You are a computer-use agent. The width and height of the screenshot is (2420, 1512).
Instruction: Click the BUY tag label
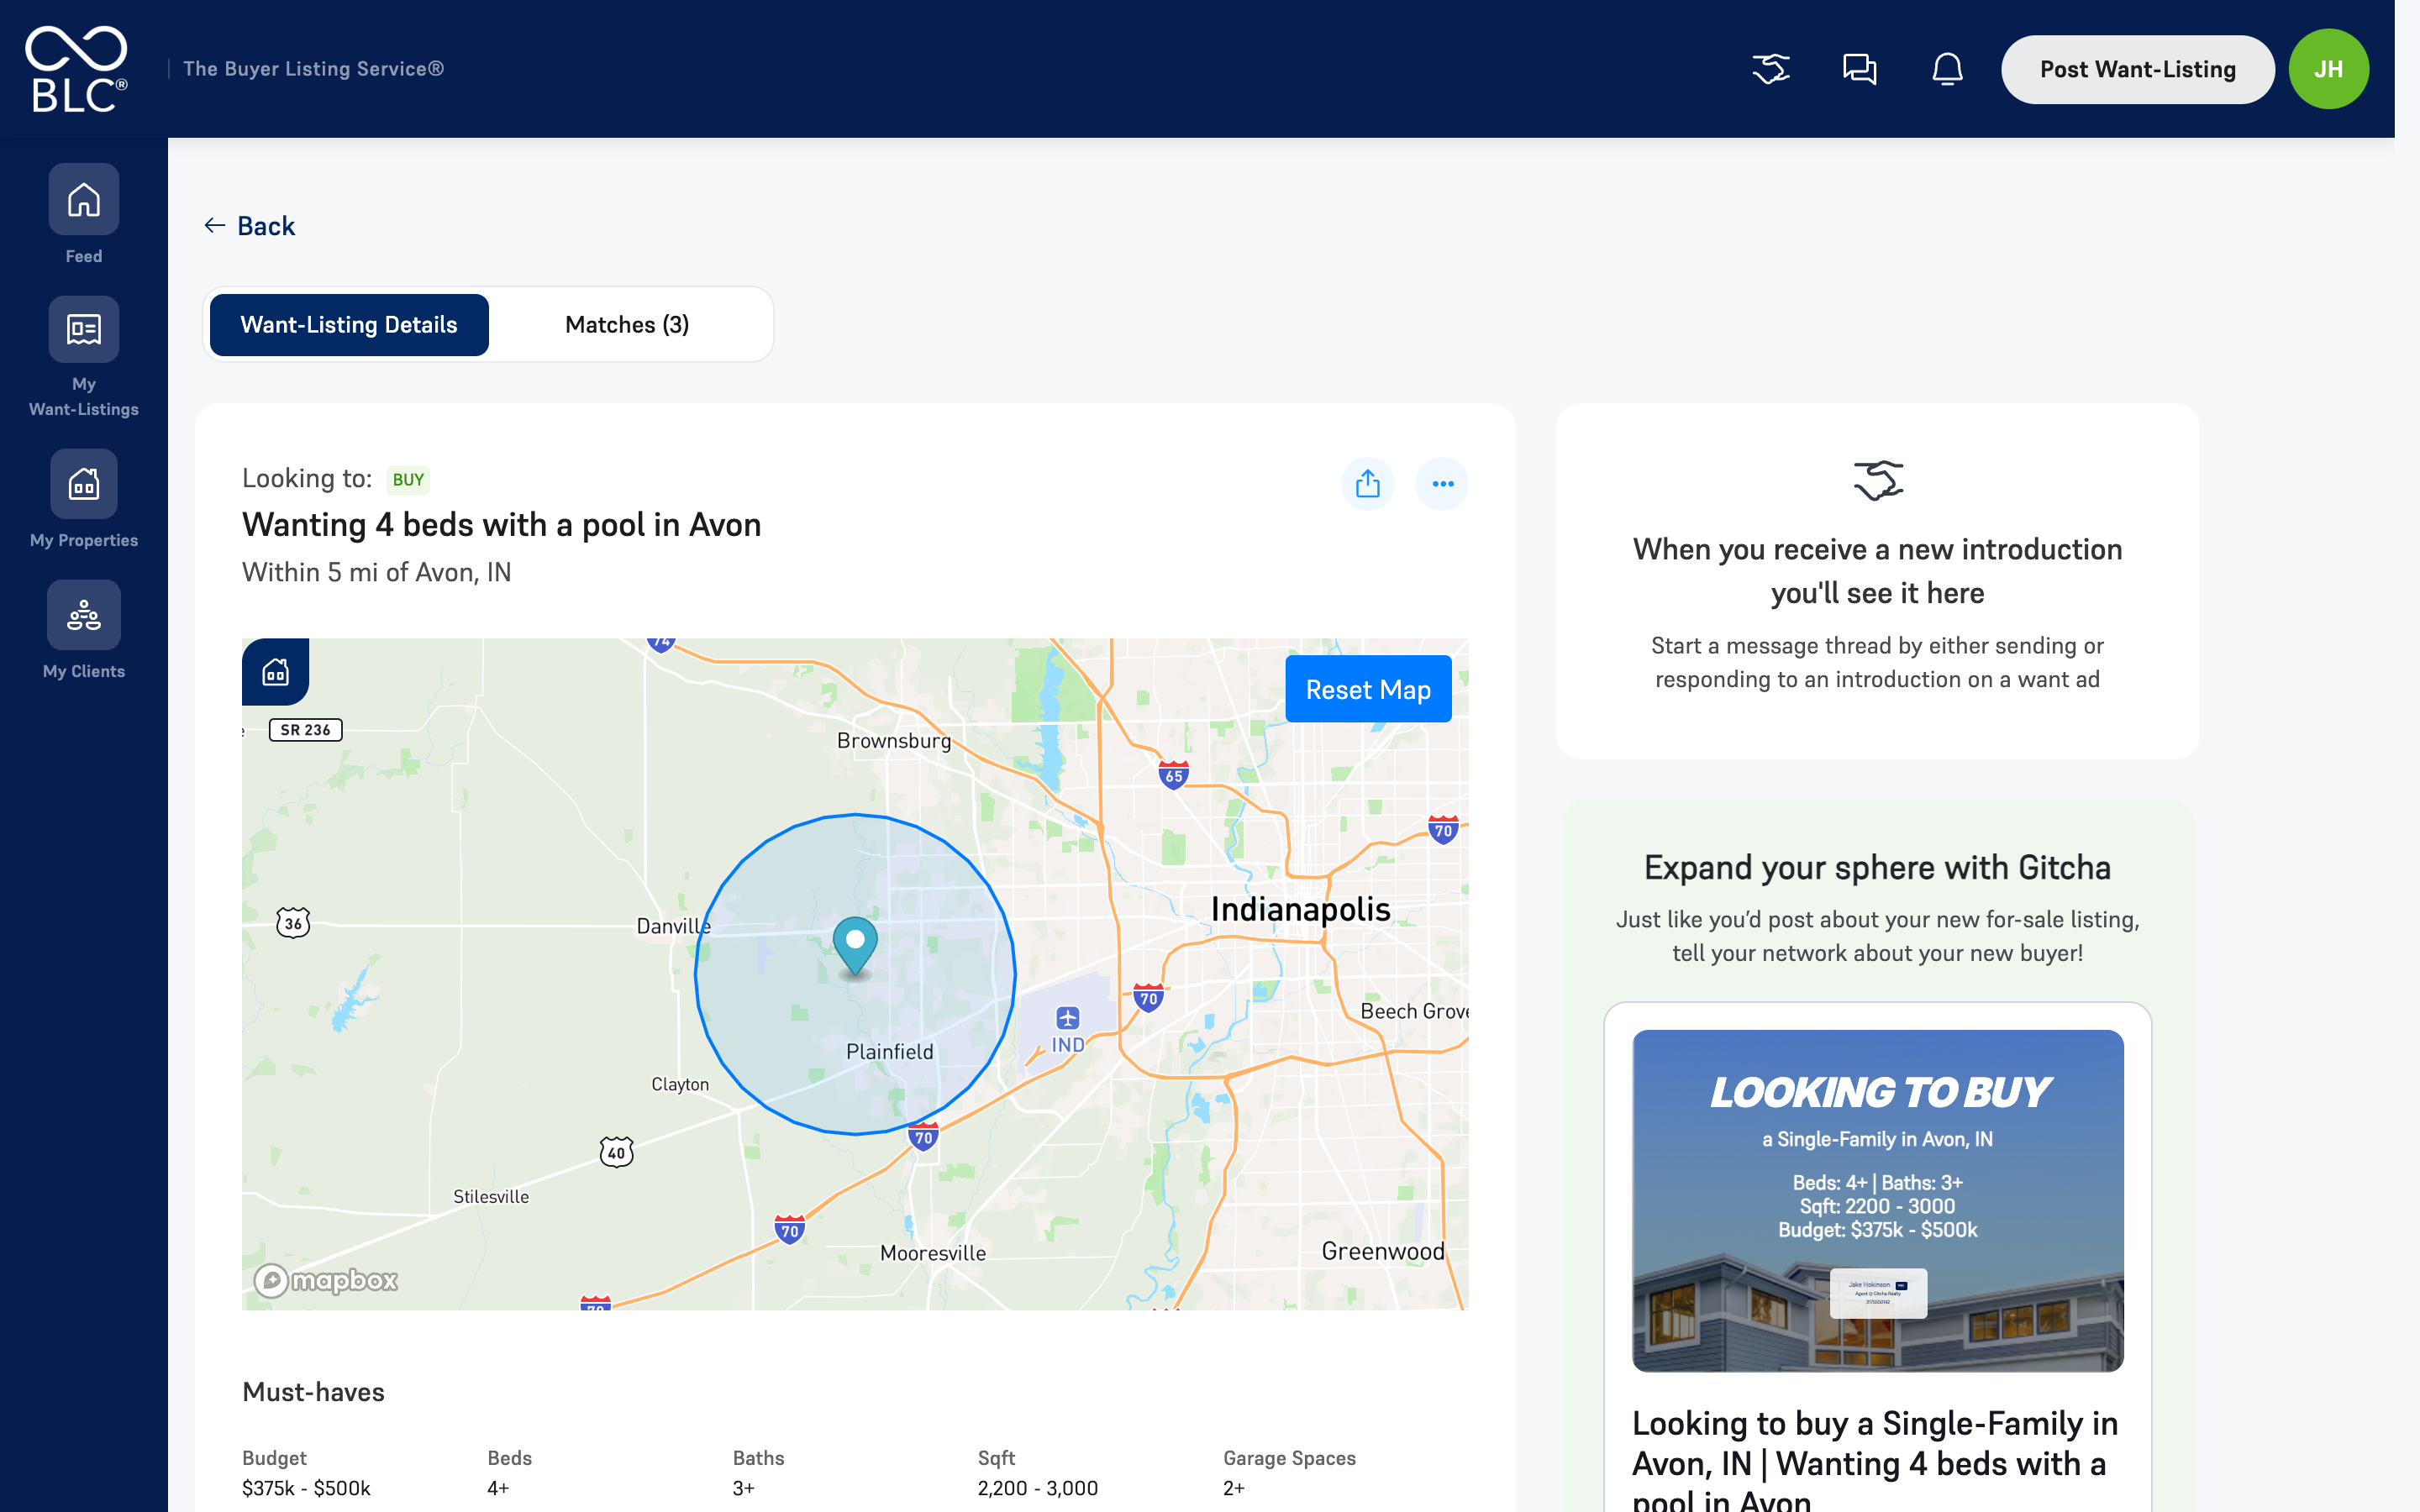point(408,480)
